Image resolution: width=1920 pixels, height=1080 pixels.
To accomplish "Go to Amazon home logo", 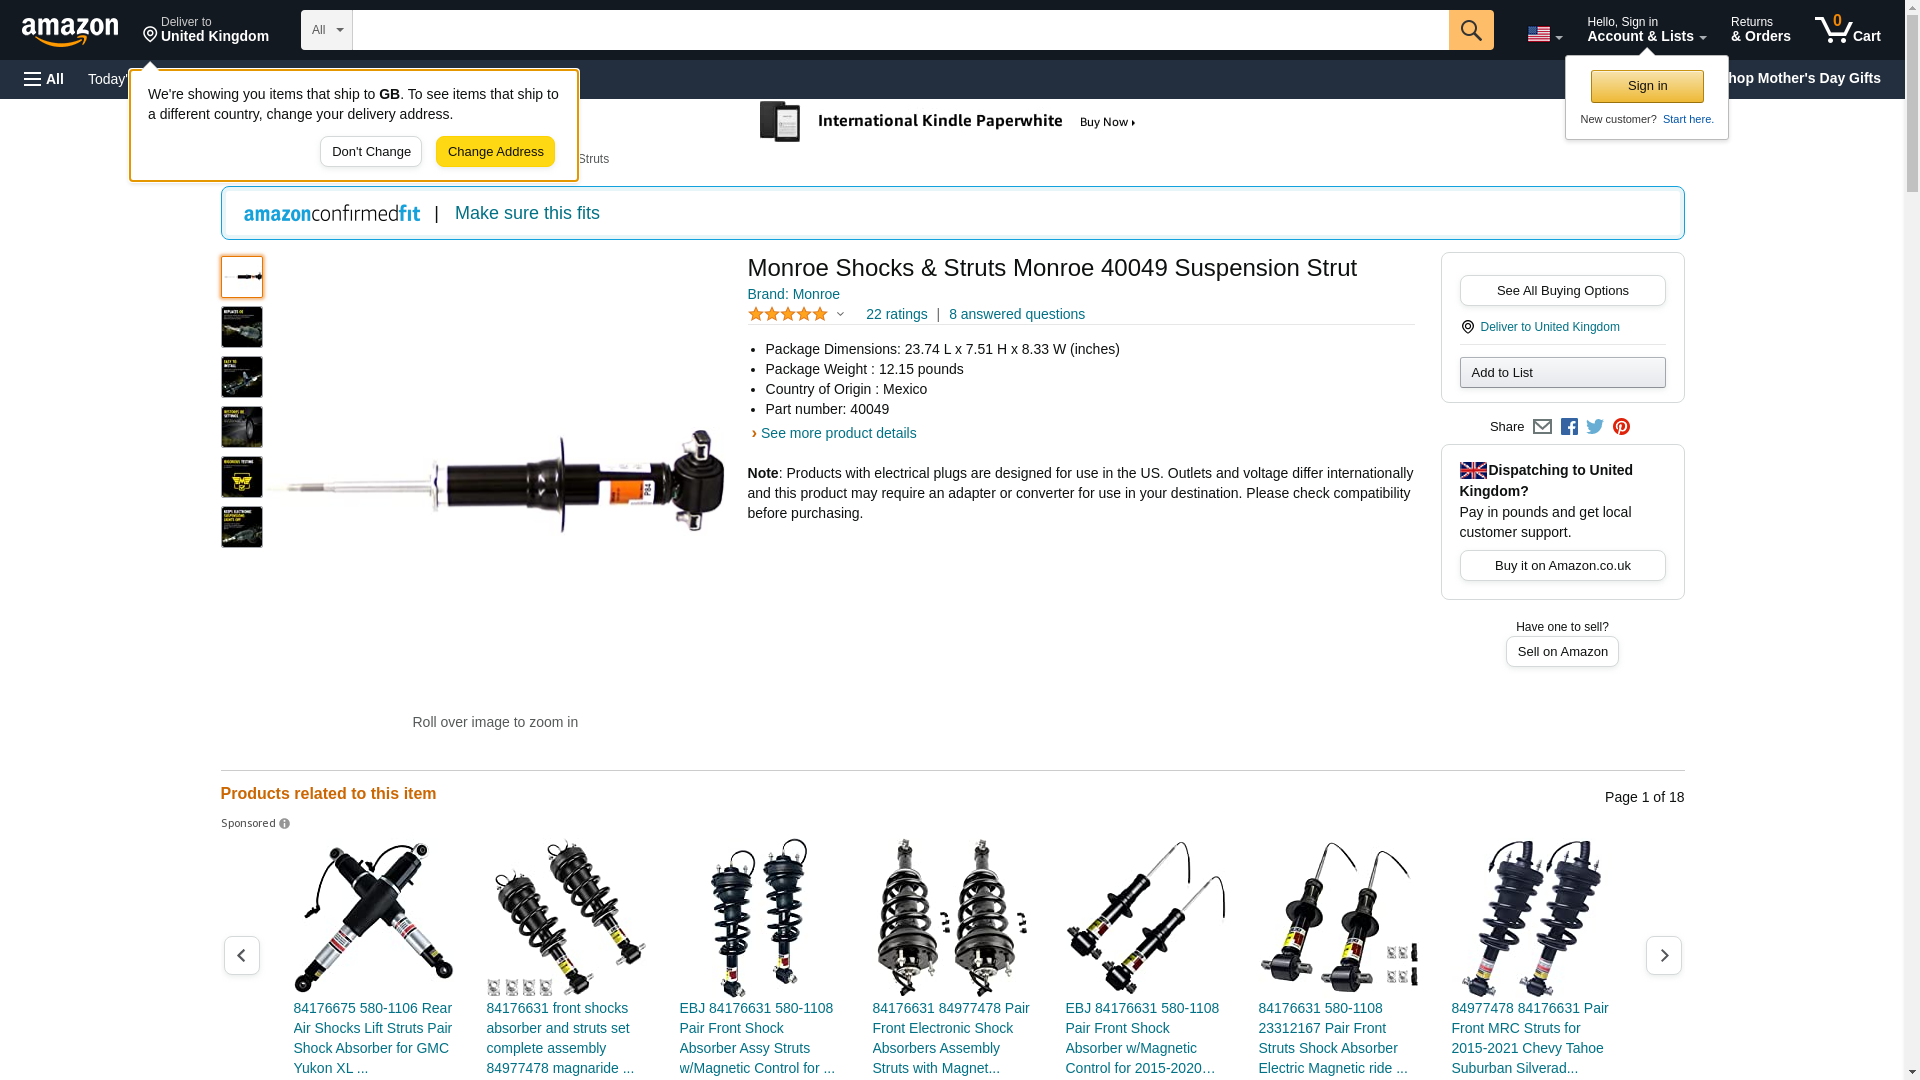I will tap(70, 31).
